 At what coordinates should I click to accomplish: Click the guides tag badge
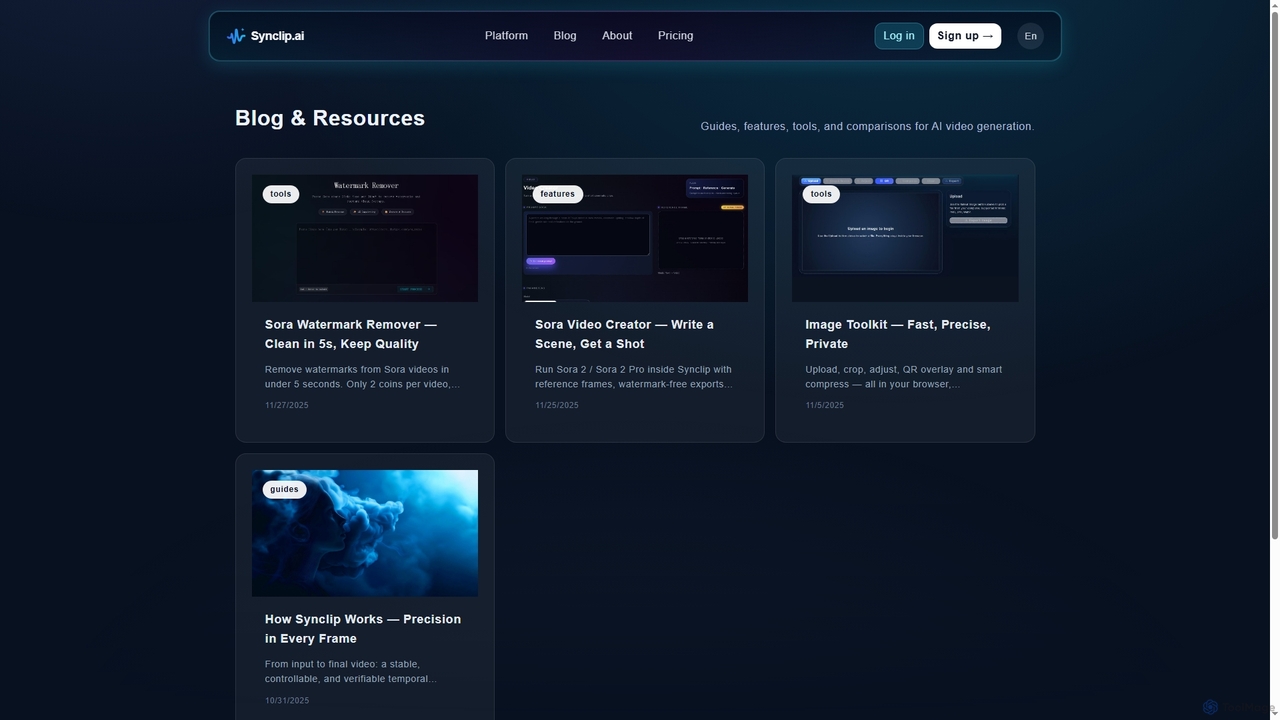[284, 489]
